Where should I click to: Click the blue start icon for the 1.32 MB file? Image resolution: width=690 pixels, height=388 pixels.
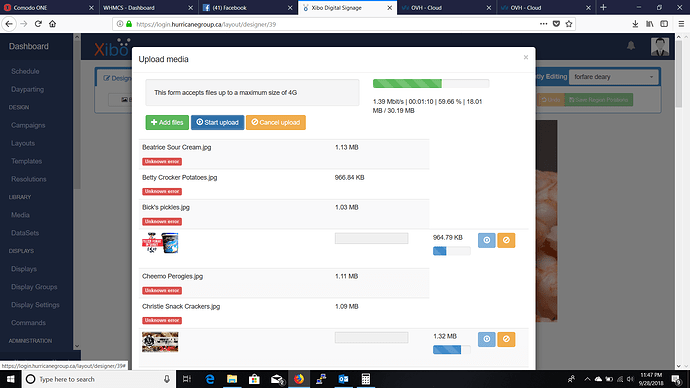pos(486,339)
